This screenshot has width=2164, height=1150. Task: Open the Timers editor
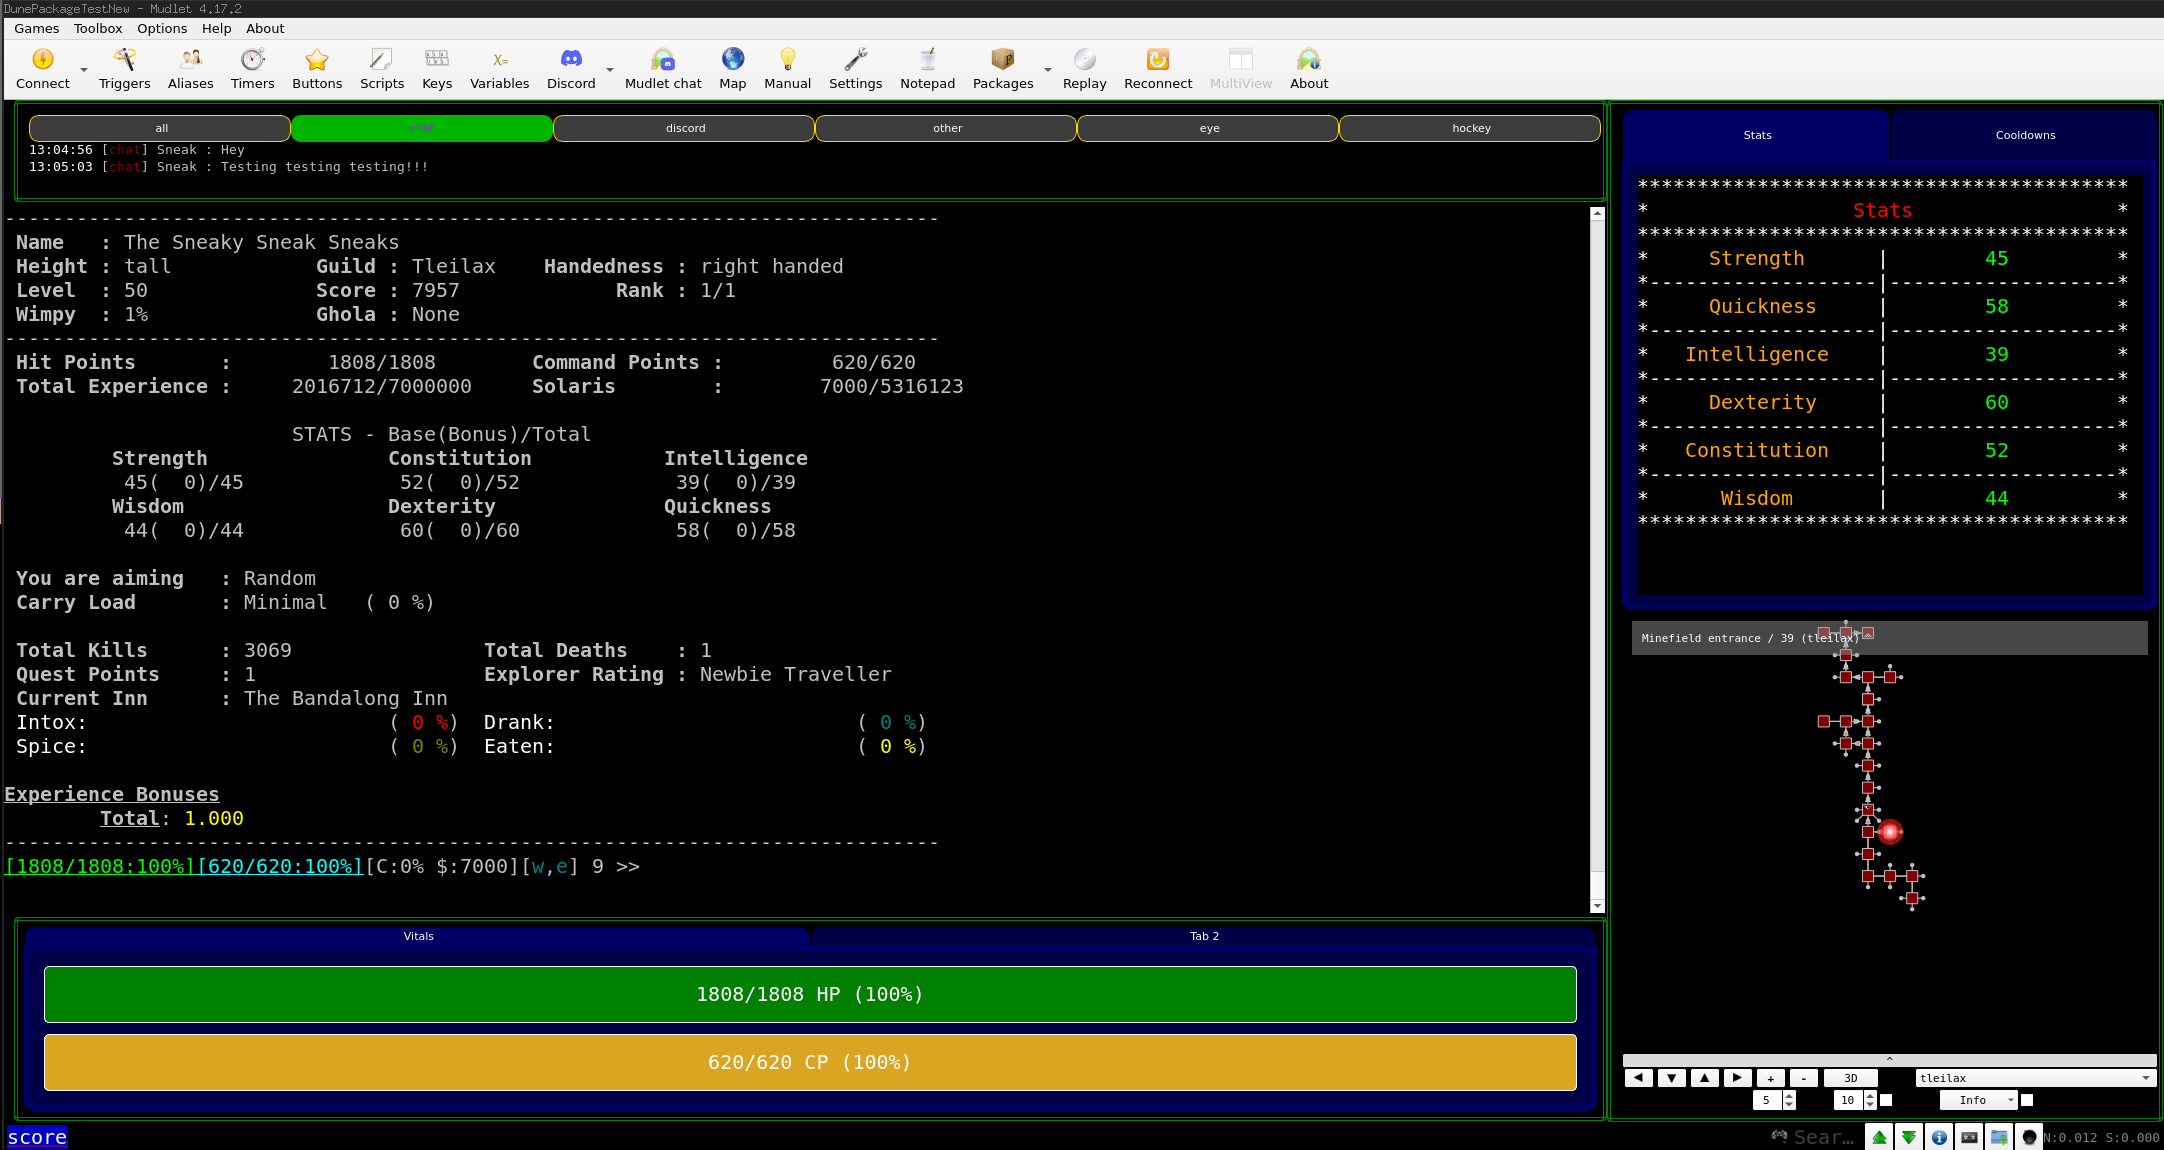(x=252, y=69)
